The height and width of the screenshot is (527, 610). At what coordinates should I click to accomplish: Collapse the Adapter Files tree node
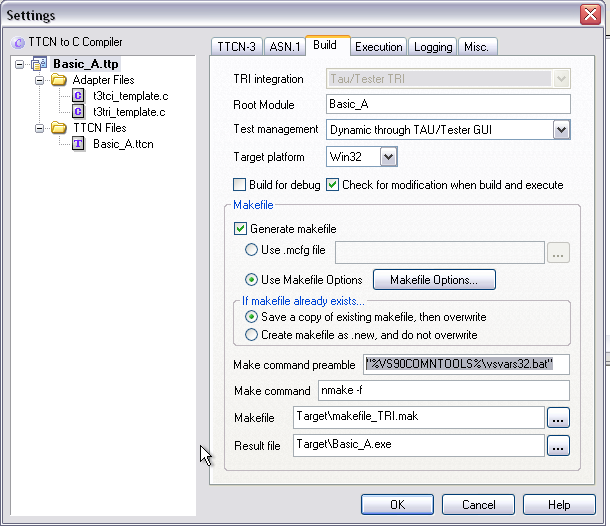coord(39,80)
